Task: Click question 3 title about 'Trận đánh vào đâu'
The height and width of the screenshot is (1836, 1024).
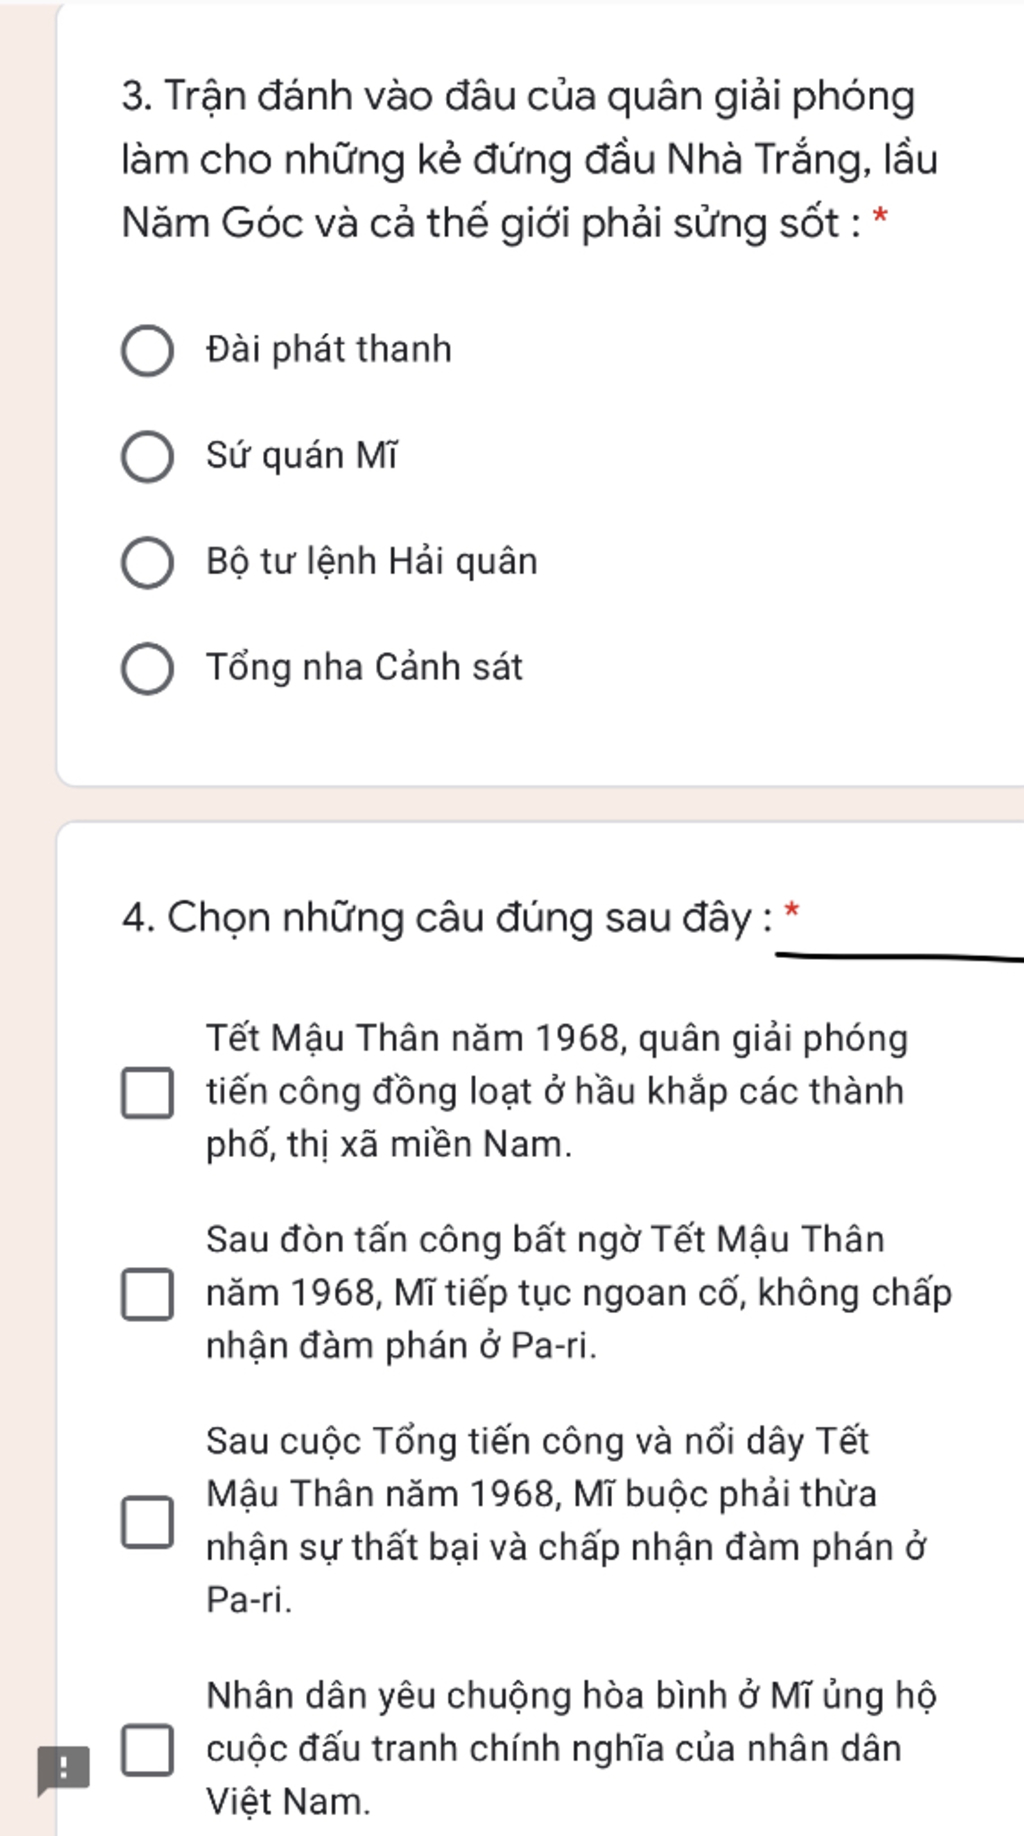Action: click(x=530, y=160)
